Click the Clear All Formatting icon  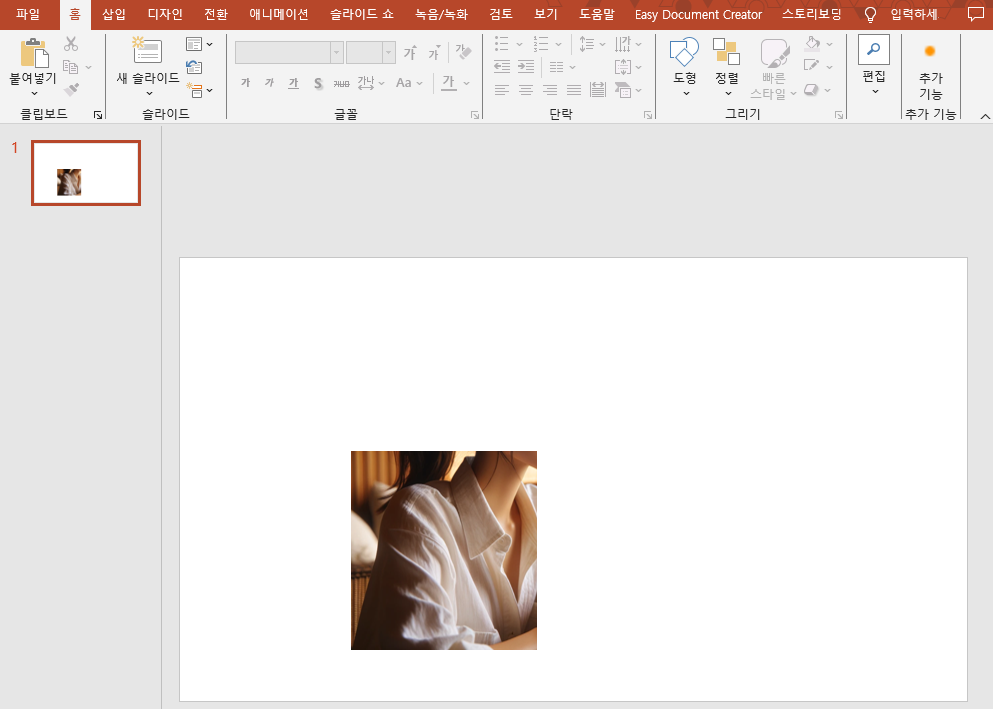[464, 52]
